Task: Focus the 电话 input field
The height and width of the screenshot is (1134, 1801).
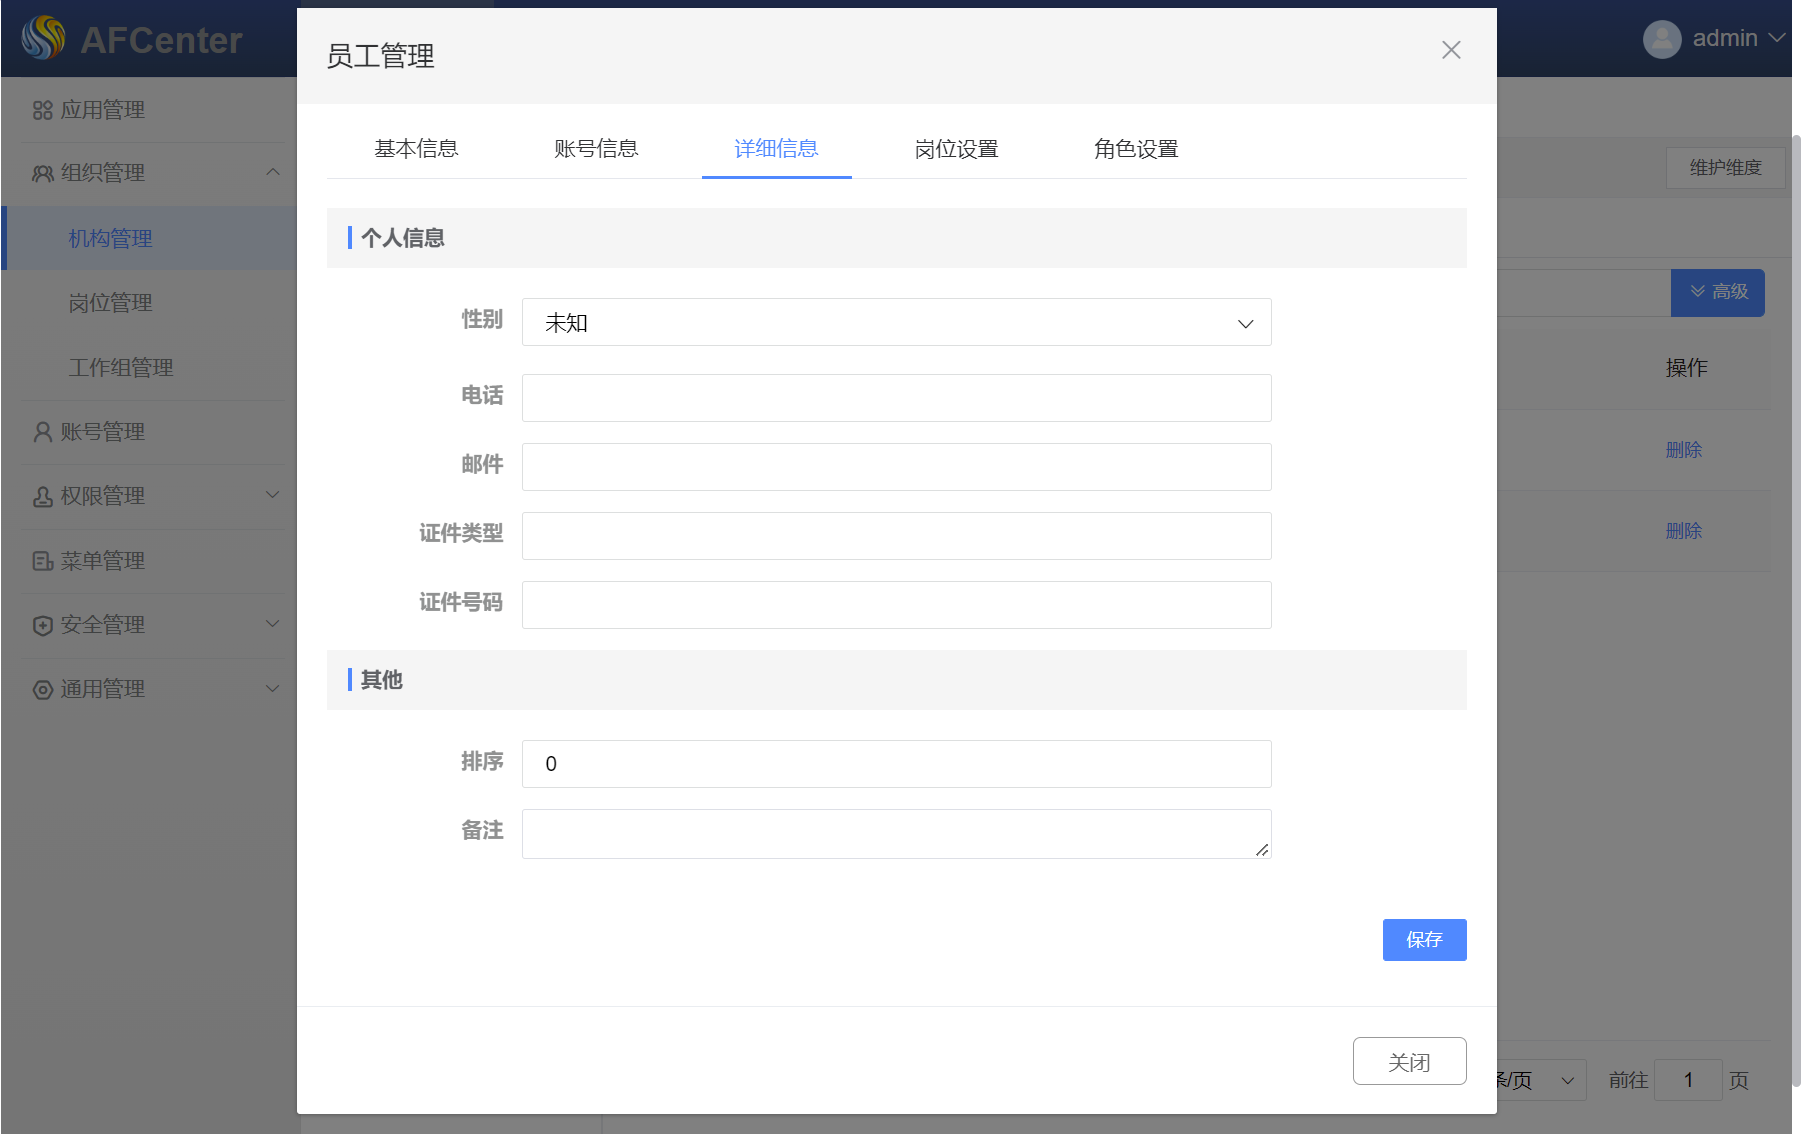Action: point(896,398)
